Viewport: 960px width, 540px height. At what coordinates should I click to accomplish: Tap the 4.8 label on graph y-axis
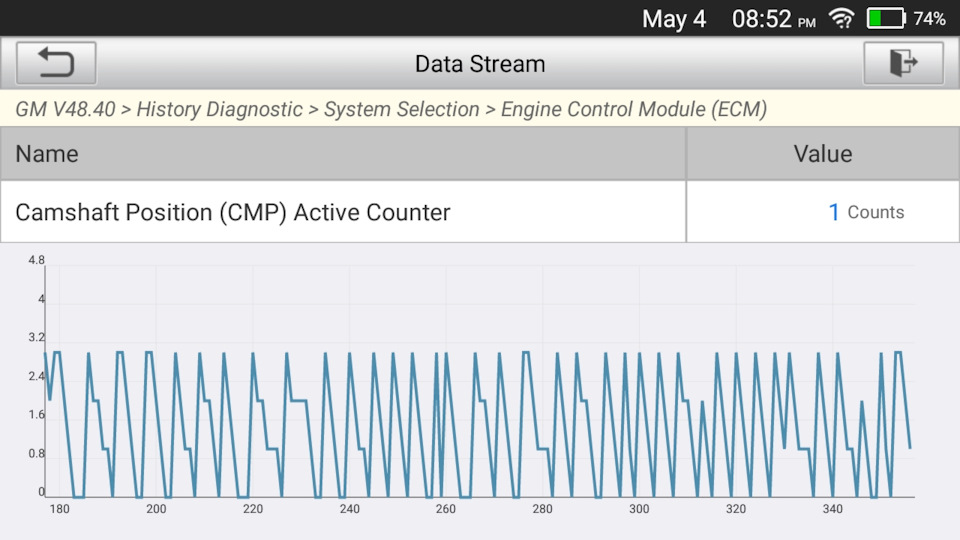click(36, 261)
